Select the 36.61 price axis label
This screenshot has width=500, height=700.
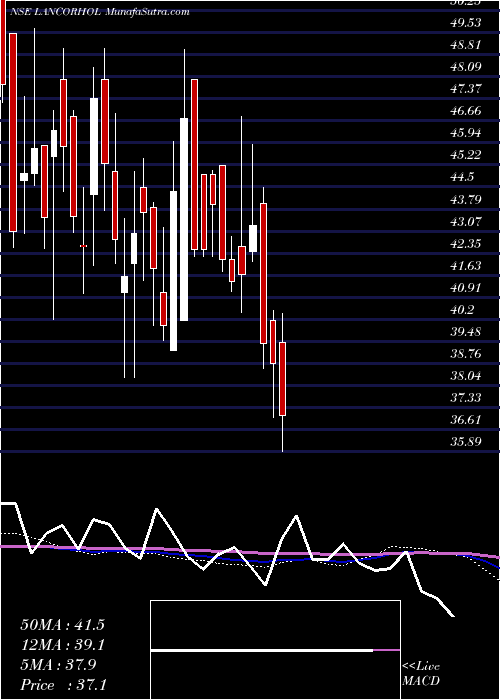(x=467, y=420)
